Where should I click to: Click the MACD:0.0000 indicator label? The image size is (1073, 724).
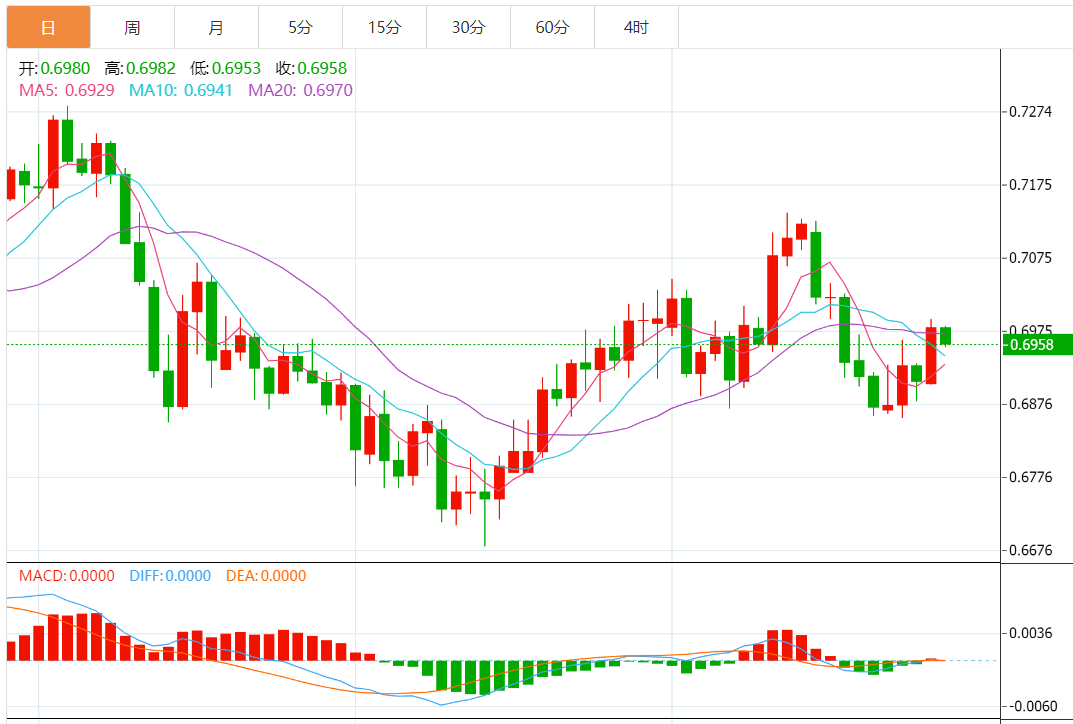click(x=67, y=576)
